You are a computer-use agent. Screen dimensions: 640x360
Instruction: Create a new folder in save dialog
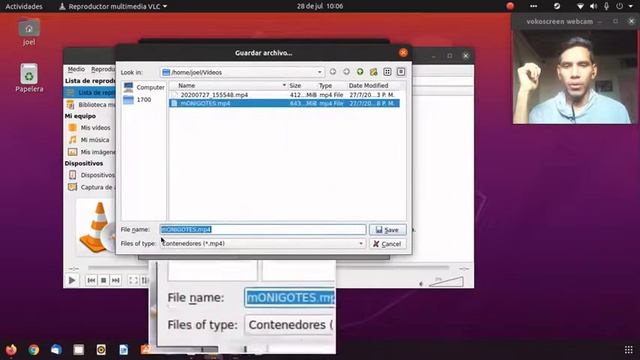(373, 72)
